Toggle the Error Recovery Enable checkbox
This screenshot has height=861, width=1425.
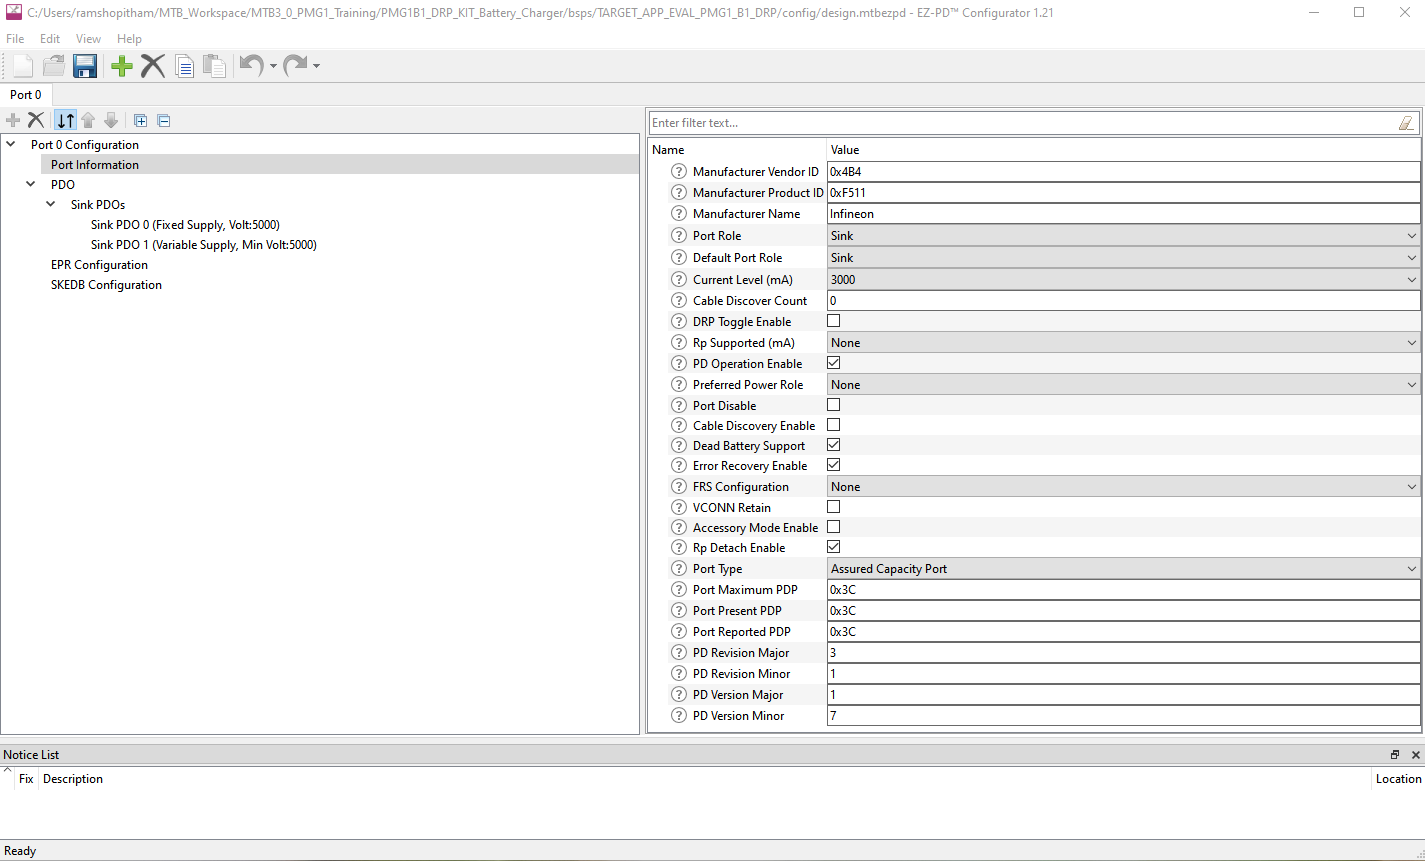(834, 465)
